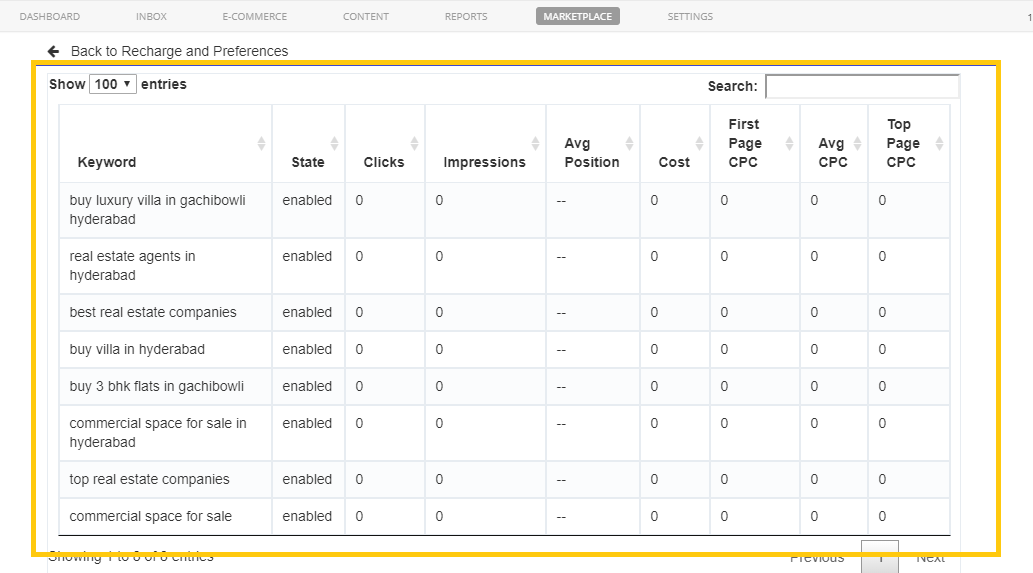Open the Inbox tab
Viewport: 1033px width, 573px height.
pyautogui.click(x=151, y=16)
